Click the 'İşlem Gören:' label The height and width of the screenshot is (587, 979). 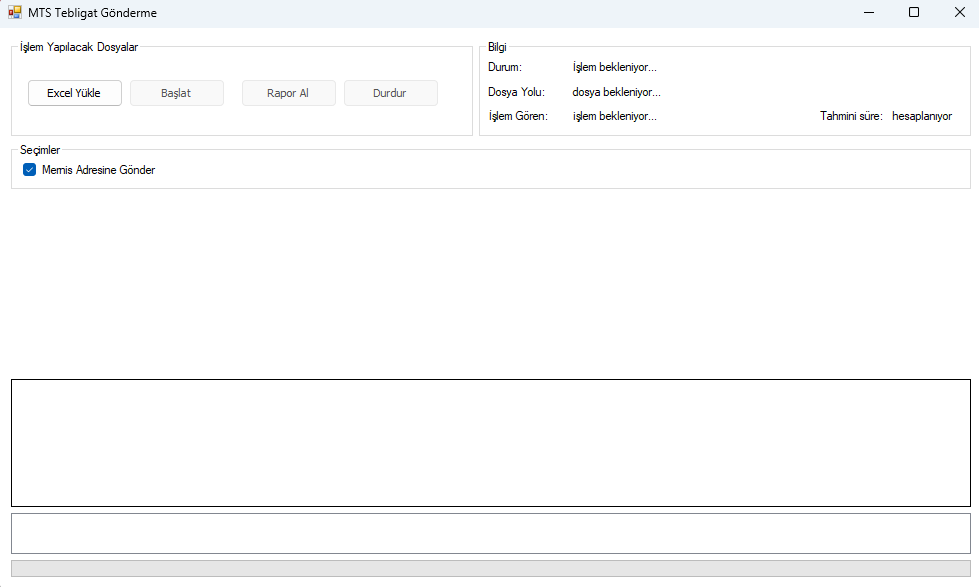click(x=518, y=116)
